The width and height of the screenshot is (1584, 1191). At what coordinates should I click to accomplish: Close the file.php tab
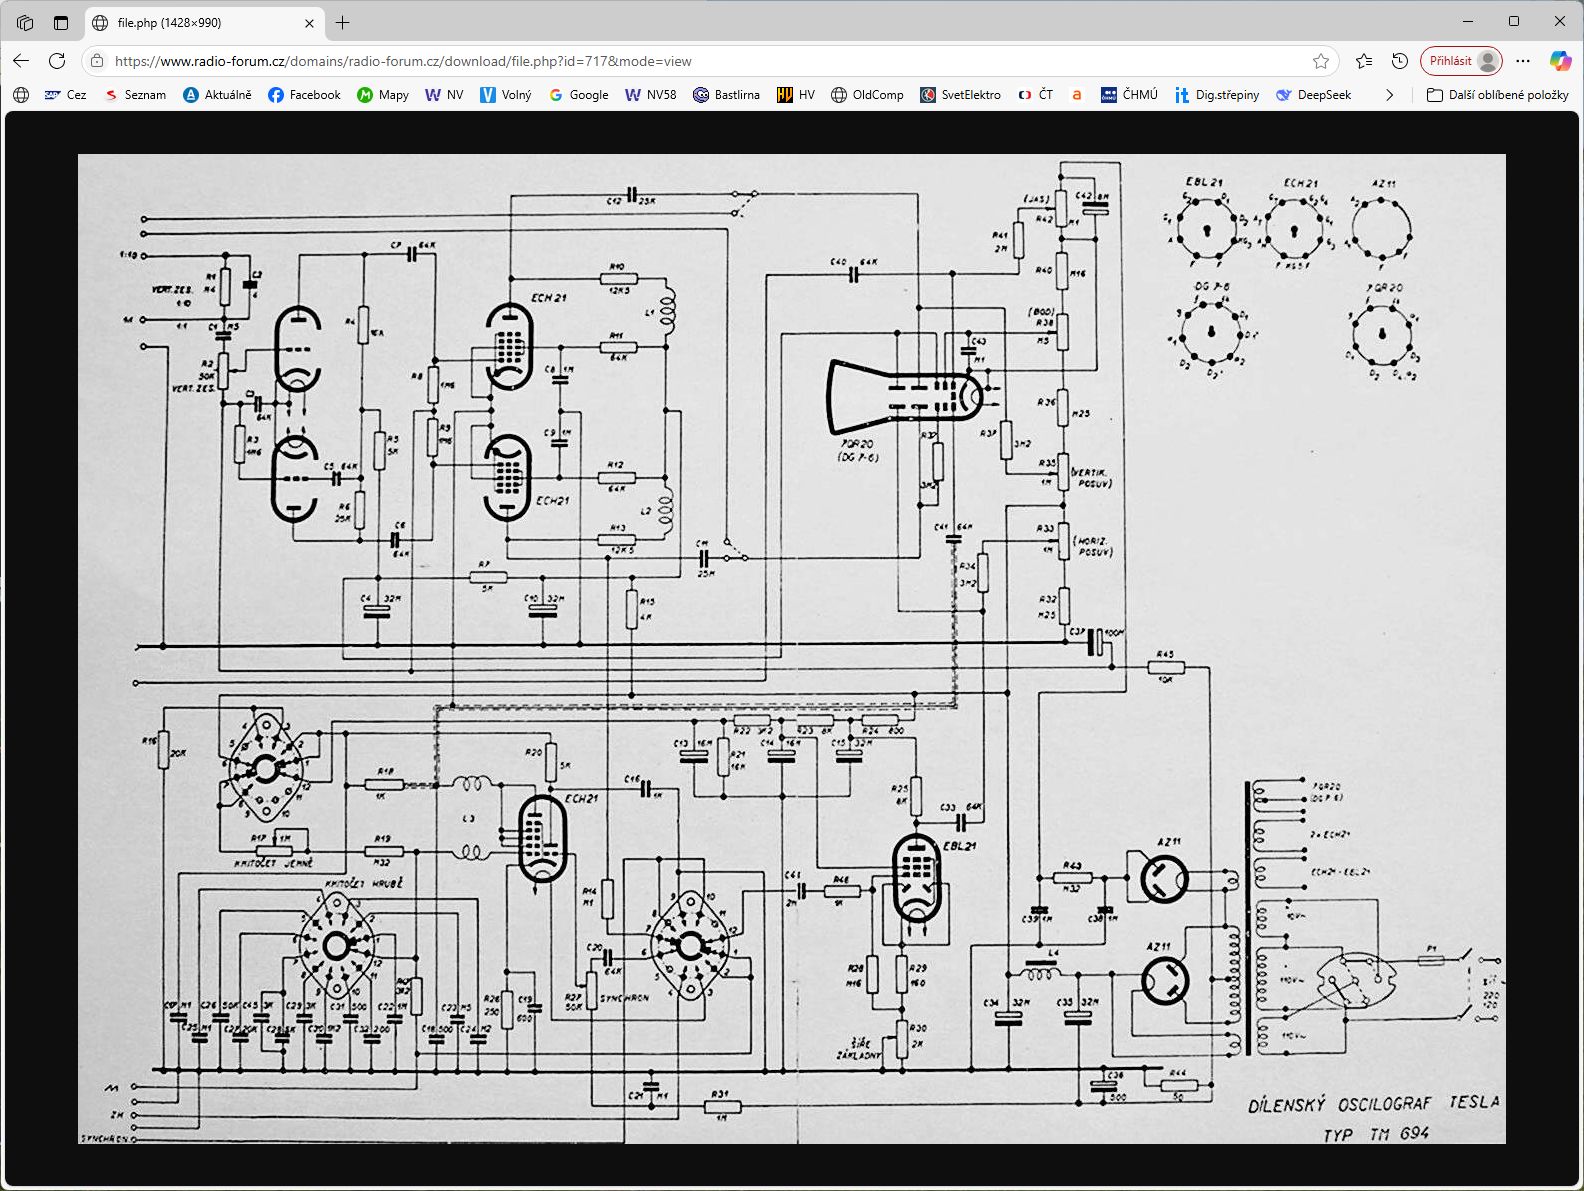click(309, 23)
